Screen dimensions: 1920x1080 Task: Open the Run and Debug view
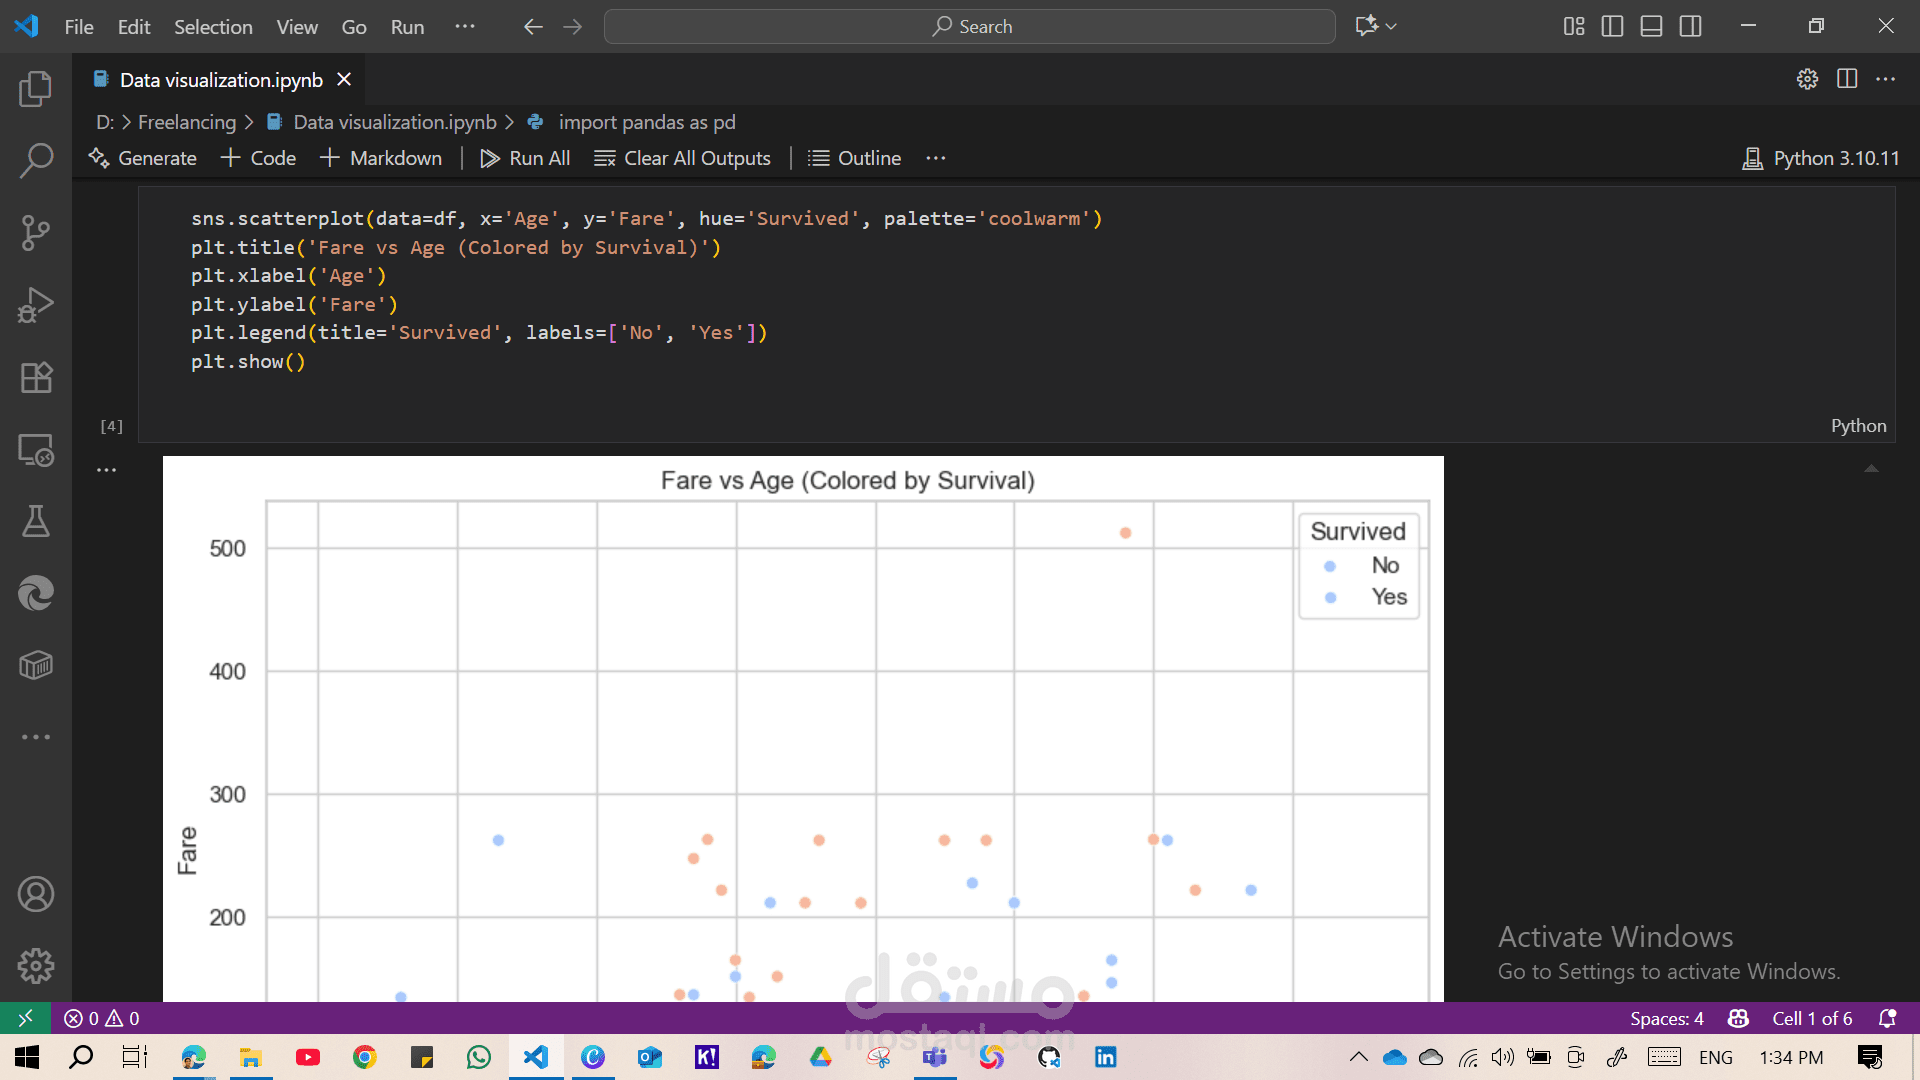pos(36,305)
